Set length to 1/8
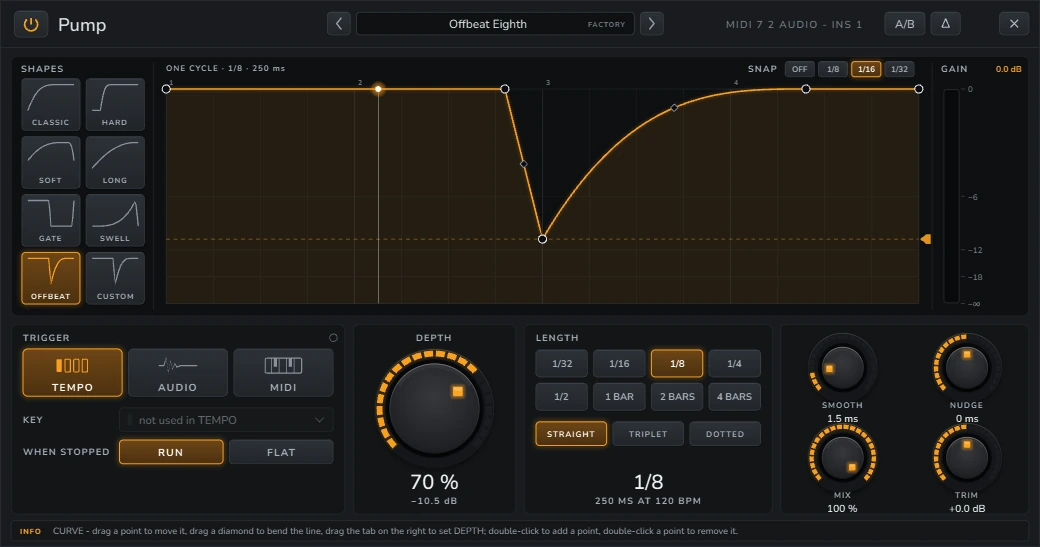 pos(677,363)
